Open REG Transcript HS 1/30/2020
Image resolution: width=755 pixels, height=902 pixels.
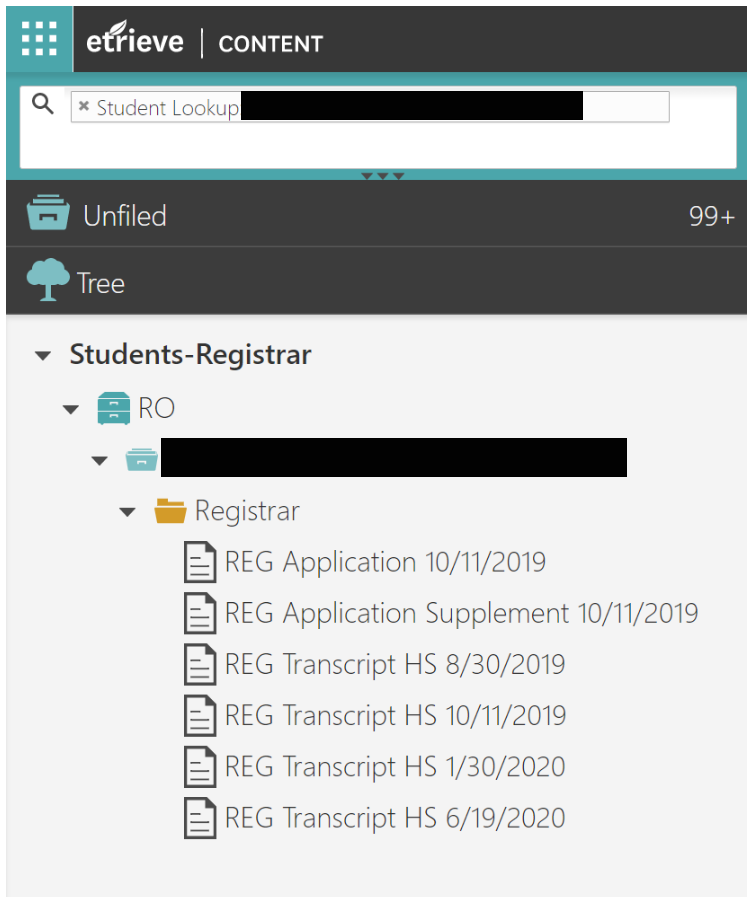(x=395, y=767)
